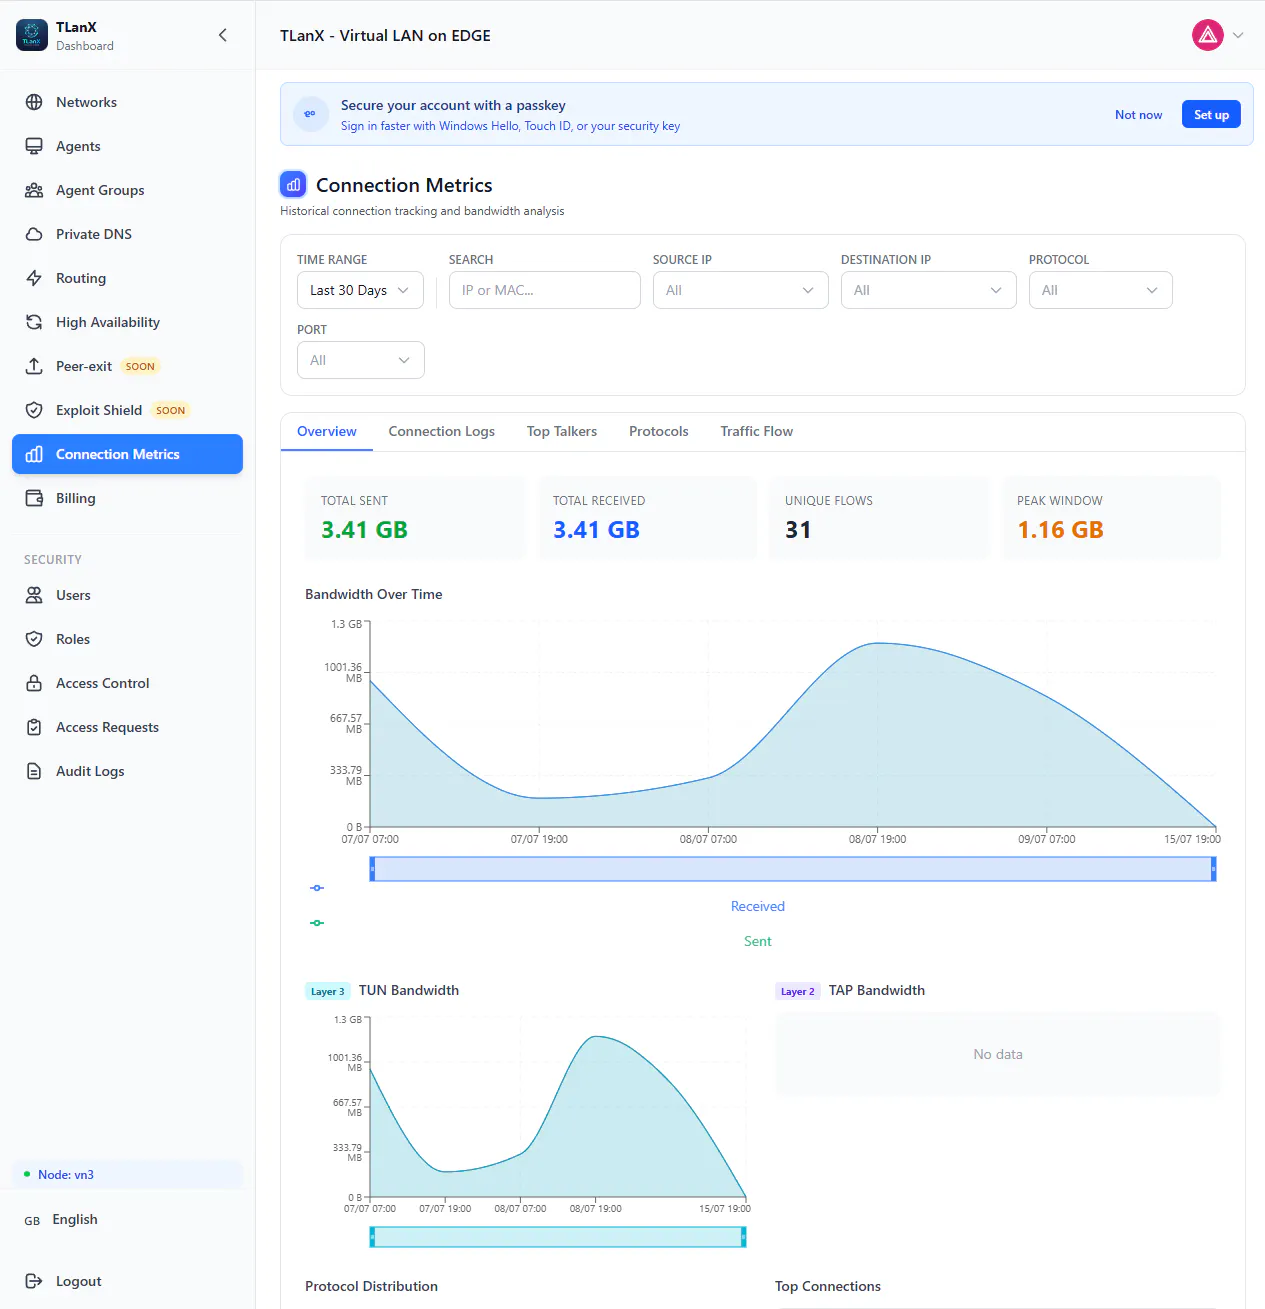Click the SOON badge next to Exploit Shield
1265x1309 pixels.
tap(171, 410)
